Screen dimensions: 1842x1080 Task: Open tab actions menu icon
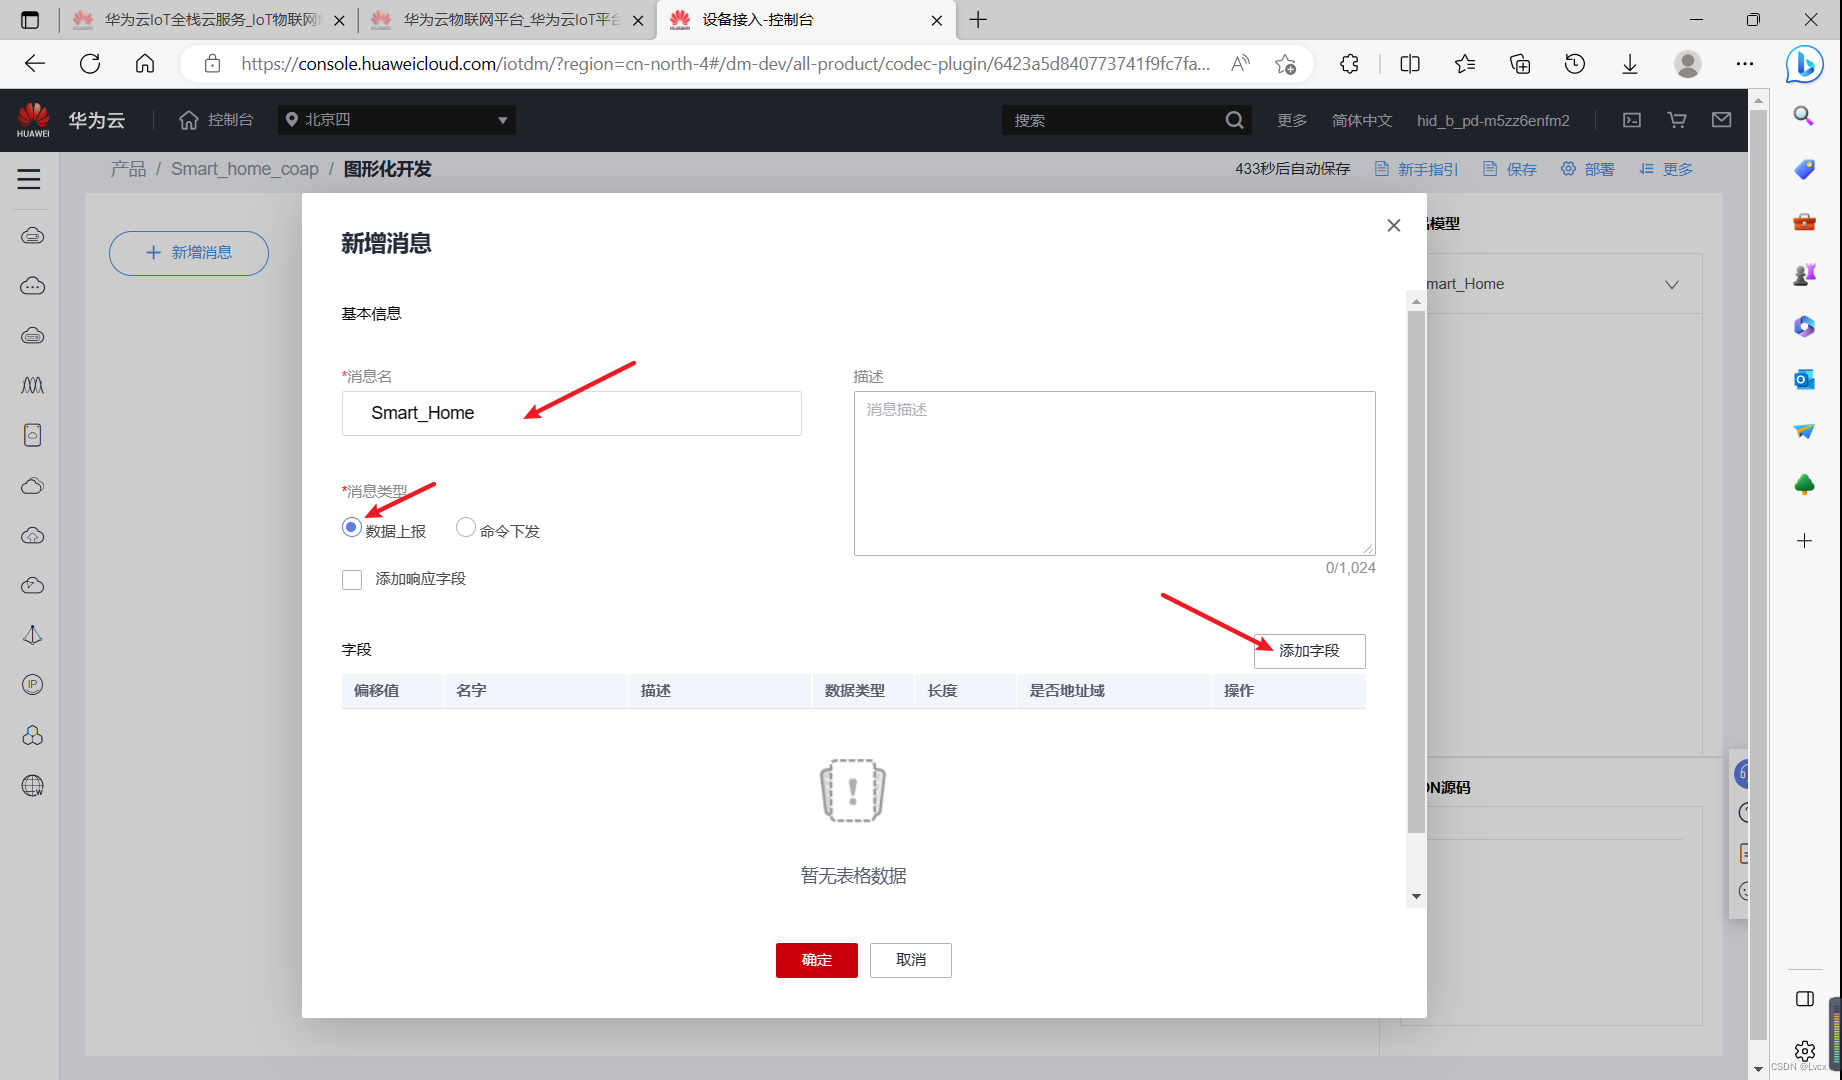pyautogui.click(x=30, y=20)
